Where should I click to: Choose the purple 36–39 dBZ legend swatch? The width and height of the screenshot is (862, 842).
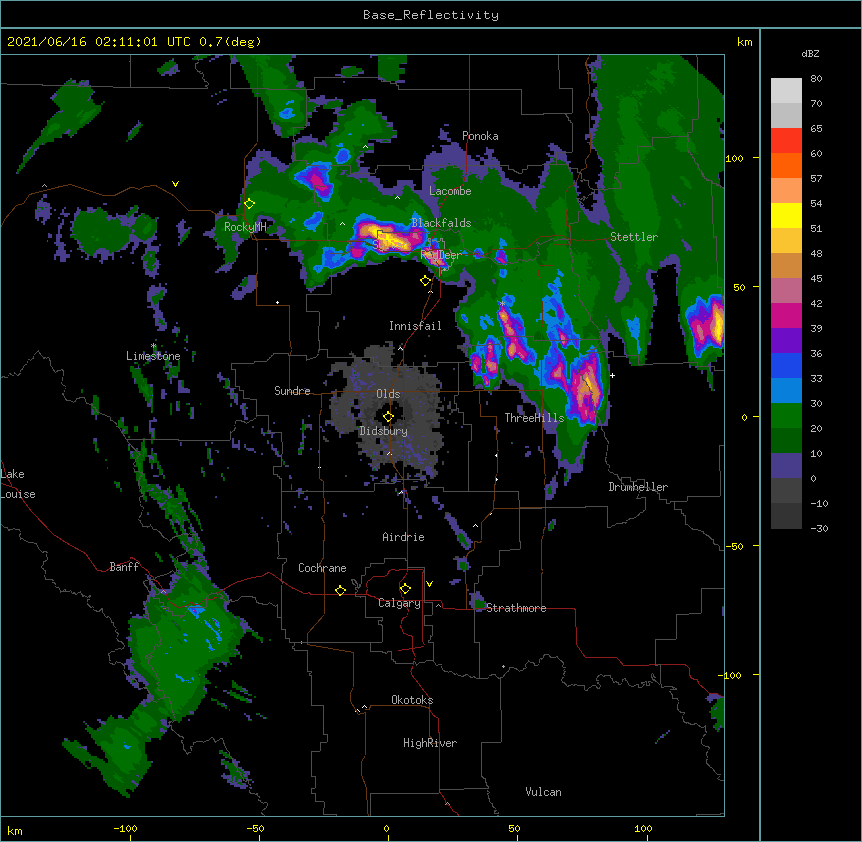pos(786,340)
